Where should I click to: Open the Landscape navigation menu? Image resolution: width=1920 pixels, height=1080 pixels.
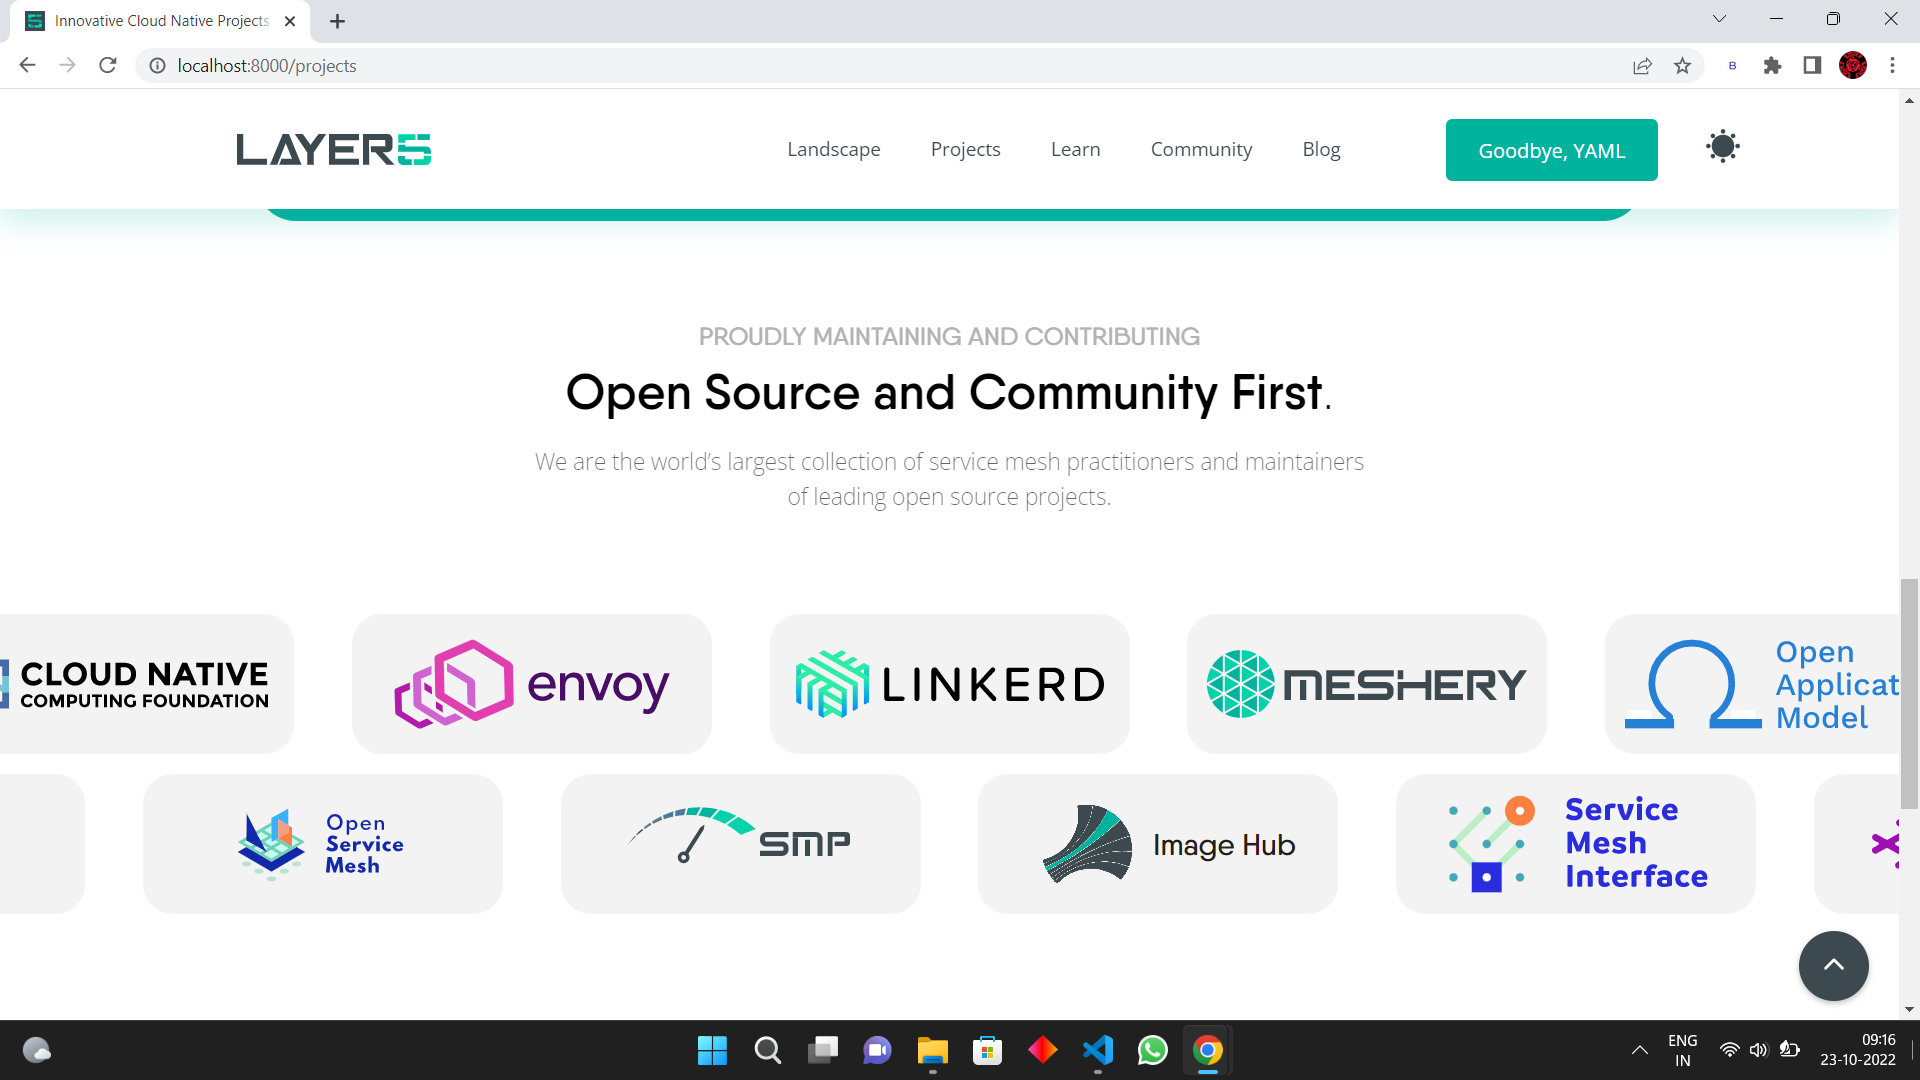point(833,149)
